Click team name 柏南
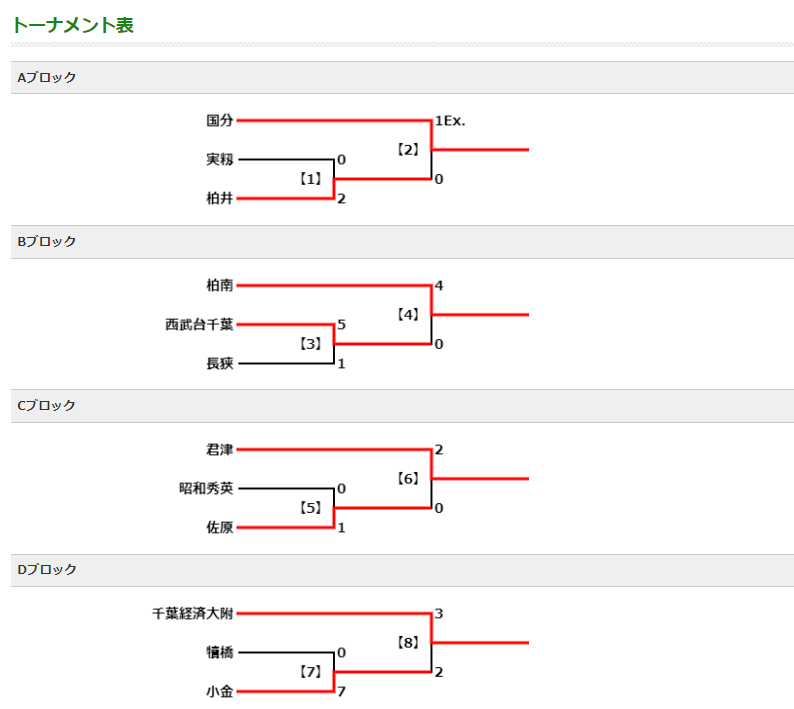 click(220, 286)
